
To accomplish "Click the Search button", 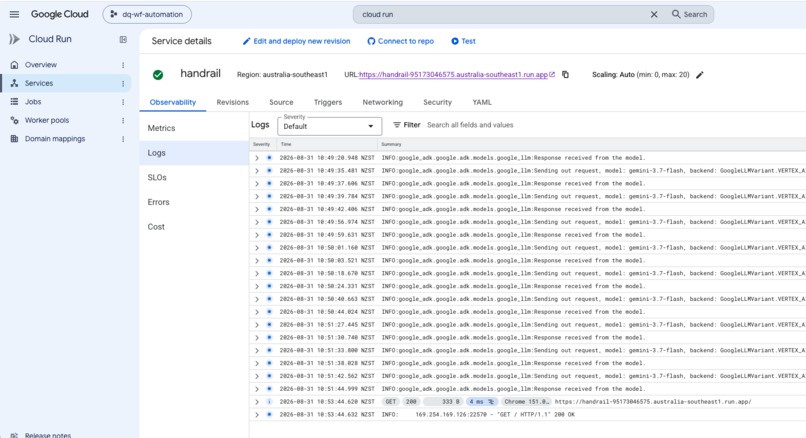I will (689, 14).
